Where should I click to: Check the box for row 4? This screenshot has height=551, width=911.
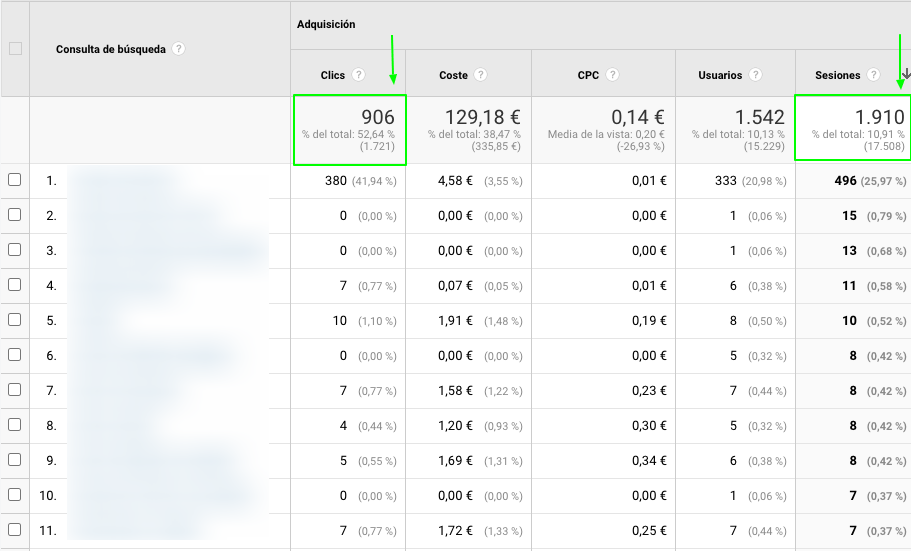15,284
